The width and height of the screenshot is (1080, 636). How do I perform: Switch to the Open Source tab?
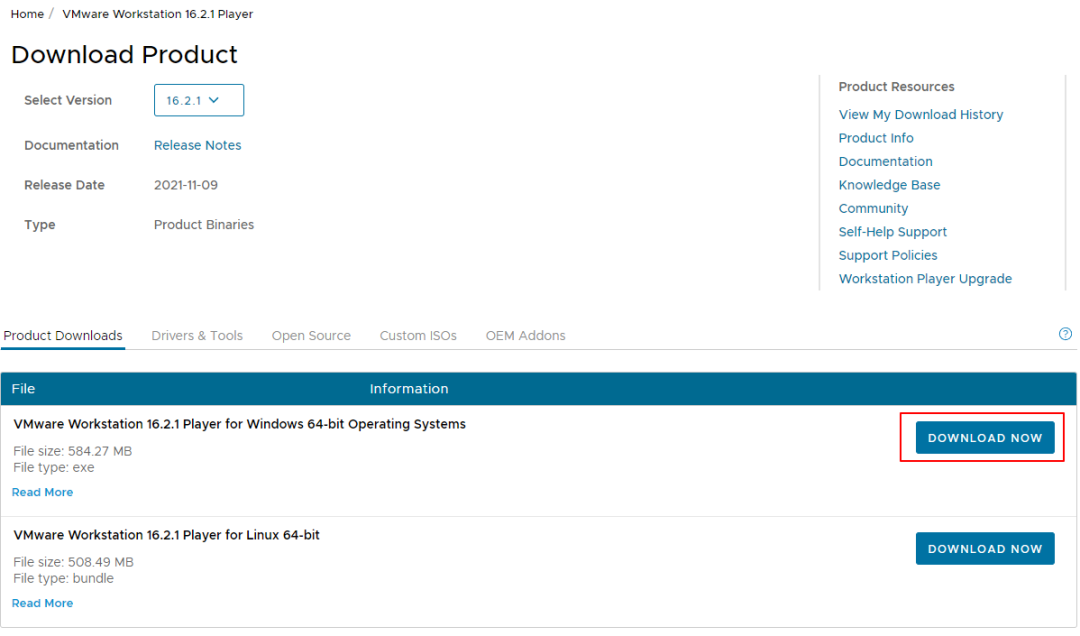(311, 336)
